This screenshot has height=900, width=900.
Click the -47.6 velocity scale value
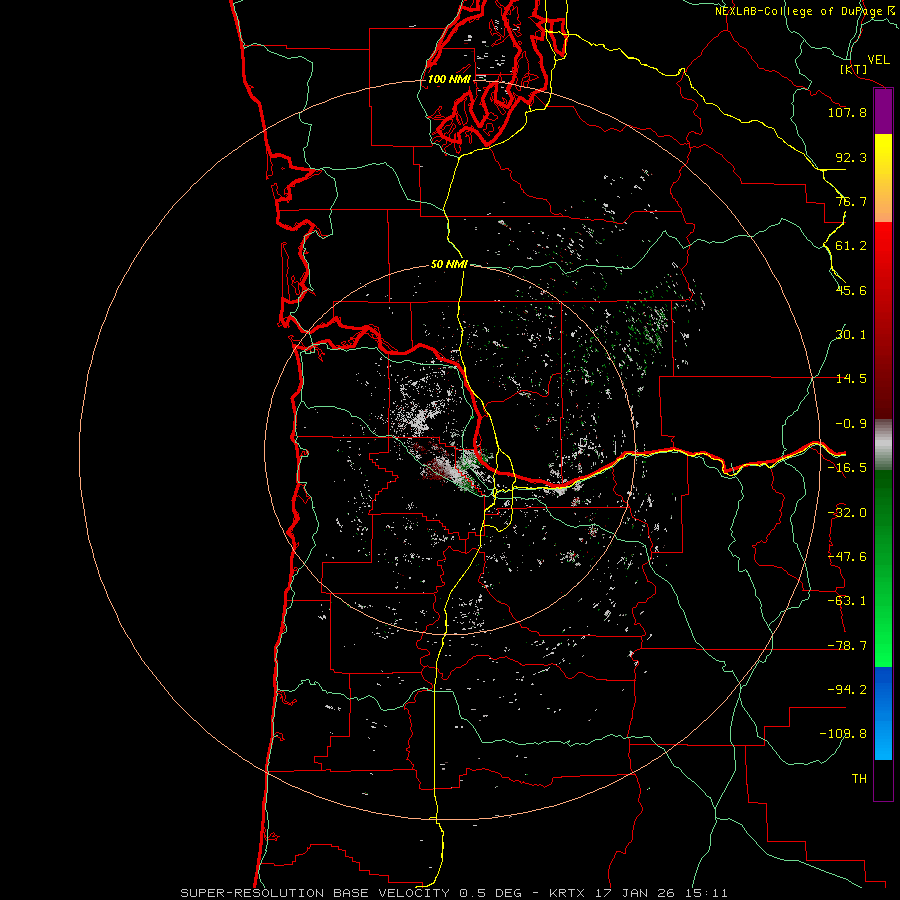coord(847,557)
